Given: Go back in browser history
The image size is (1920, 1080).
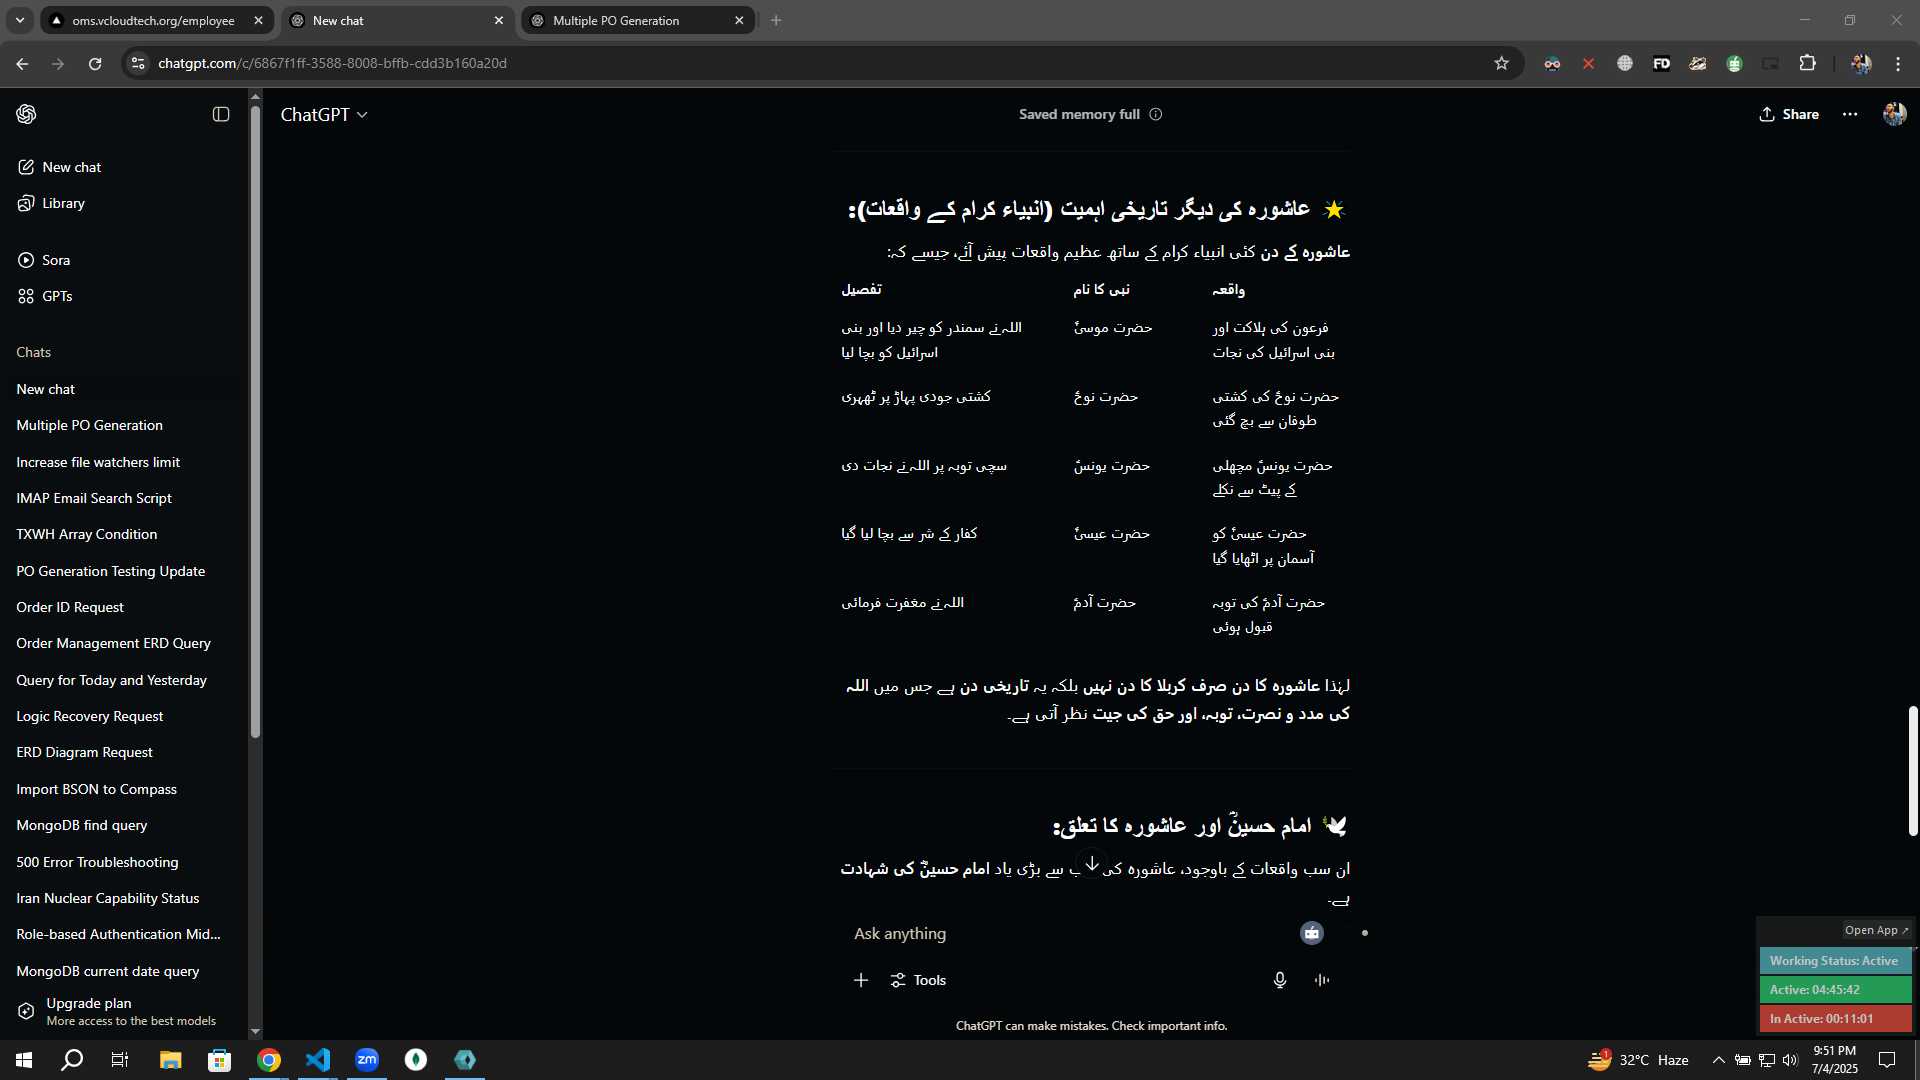Looking at the screenshot, I should pyautogui.click(x=22, y=63).
